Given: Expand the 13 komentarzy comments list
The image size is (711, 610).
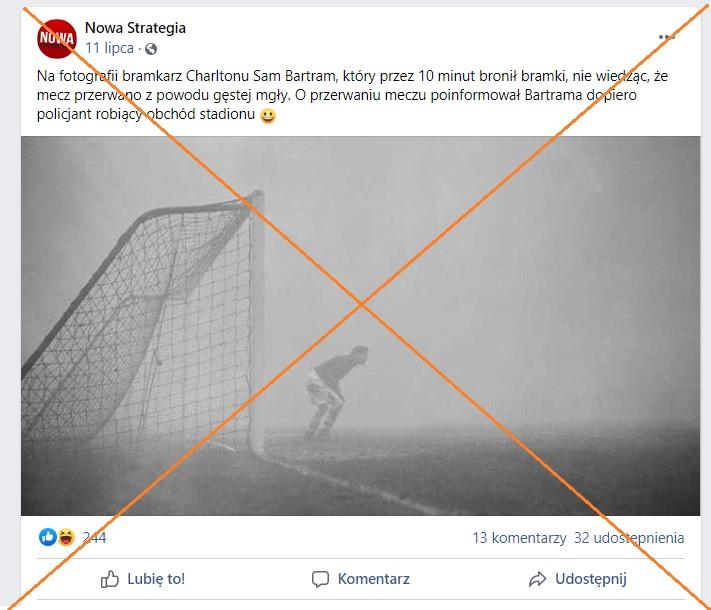Looking at the screenshot, I should pyautogui.click(x=520, y=538).
